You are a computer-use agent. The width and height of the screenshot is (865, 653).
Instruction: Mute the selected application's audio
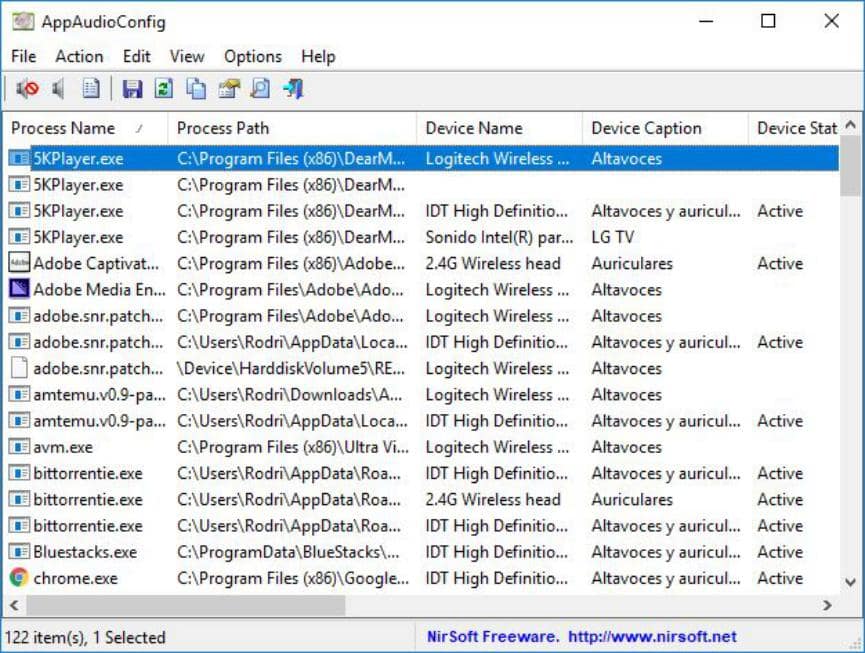coord(29,89)
